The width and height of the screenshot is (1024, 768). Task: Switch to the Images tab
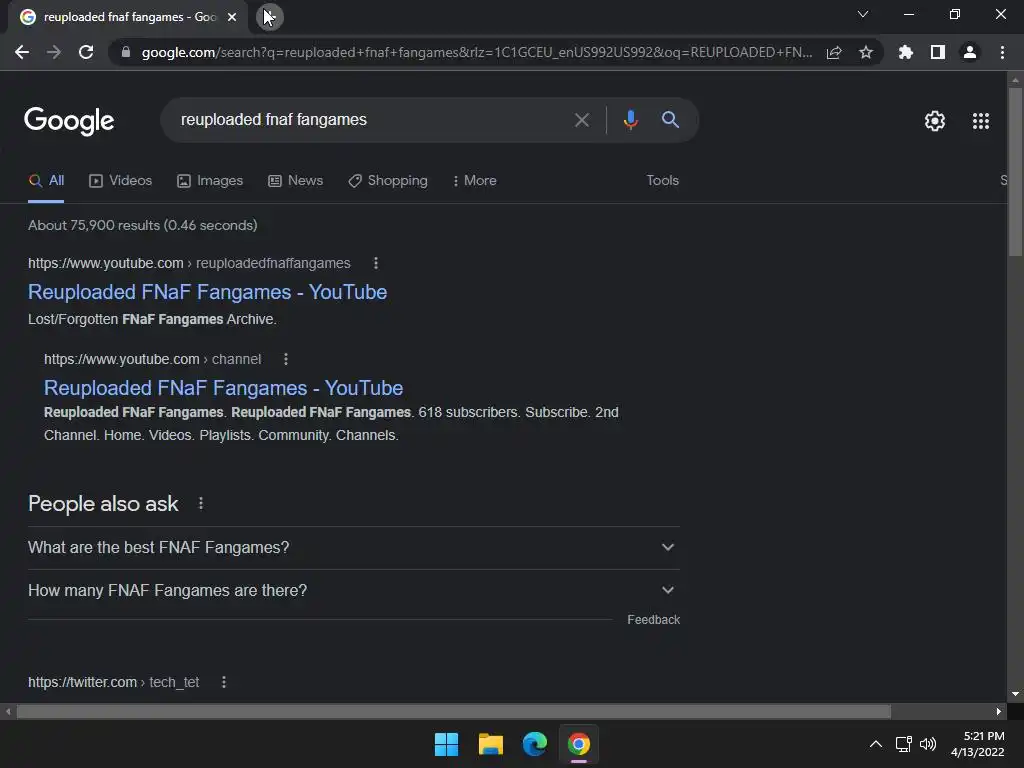pyautogui.click(x=210, y=181)
